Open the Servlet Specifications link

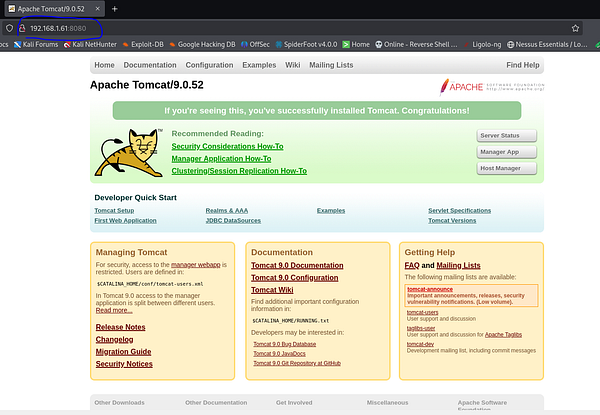click(x=460, y=210)
